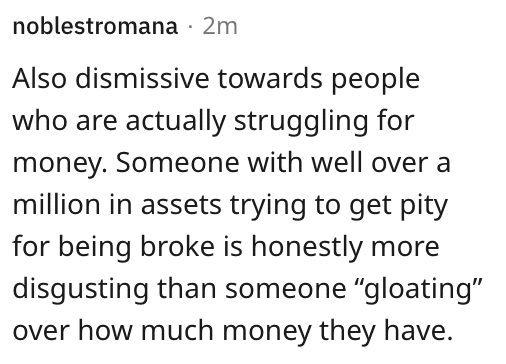Open the noblestromana user profile
The height and width of the screenshot is (364, 506).
coord(95,26)
